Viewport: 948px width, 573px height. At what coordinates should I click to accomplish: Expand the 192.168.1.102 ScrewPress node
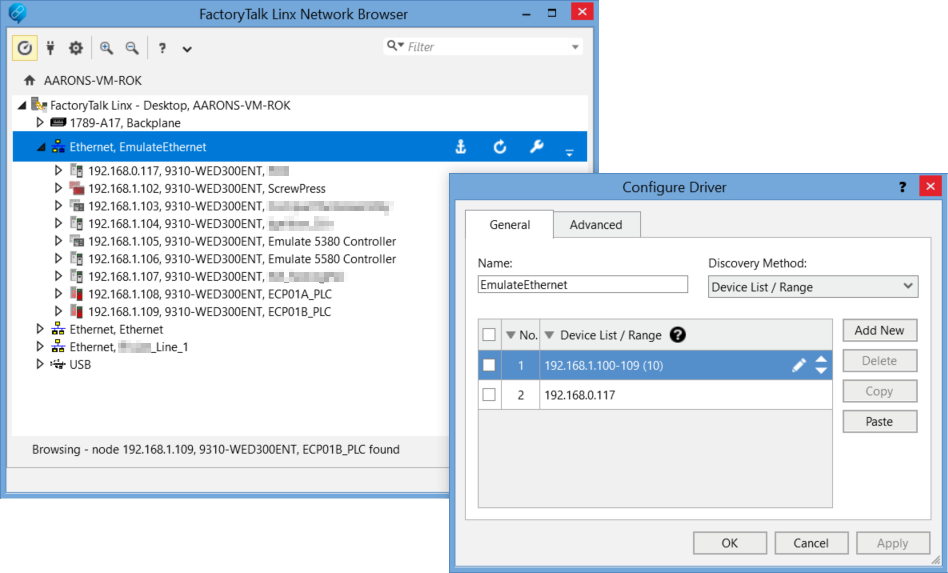pyautogui.click(x=58, y=188)
